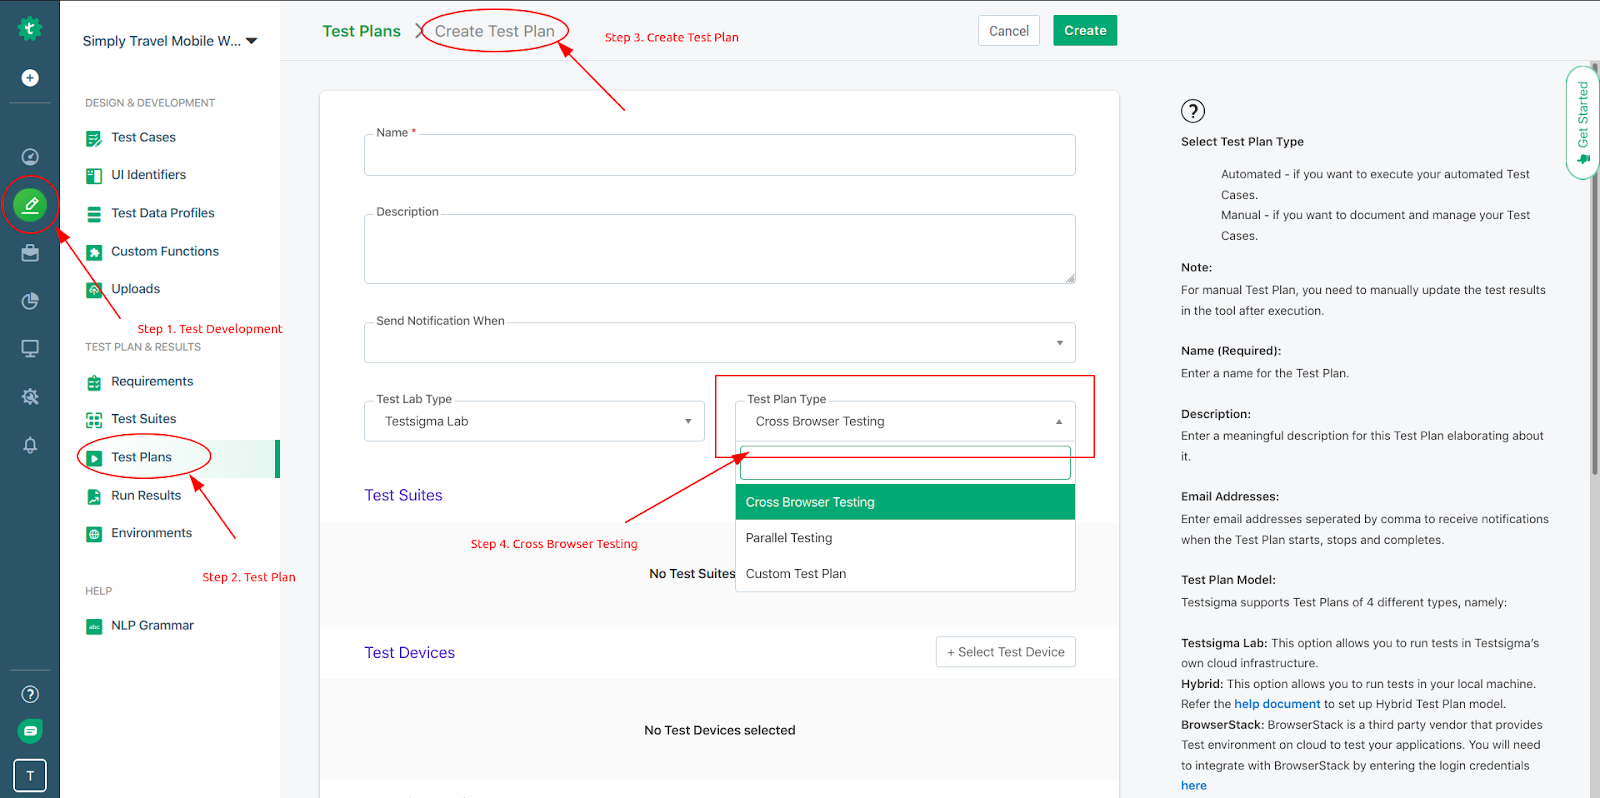Open the dashboard gauge icon
The image size is (1600, 798).
[30, 156]
